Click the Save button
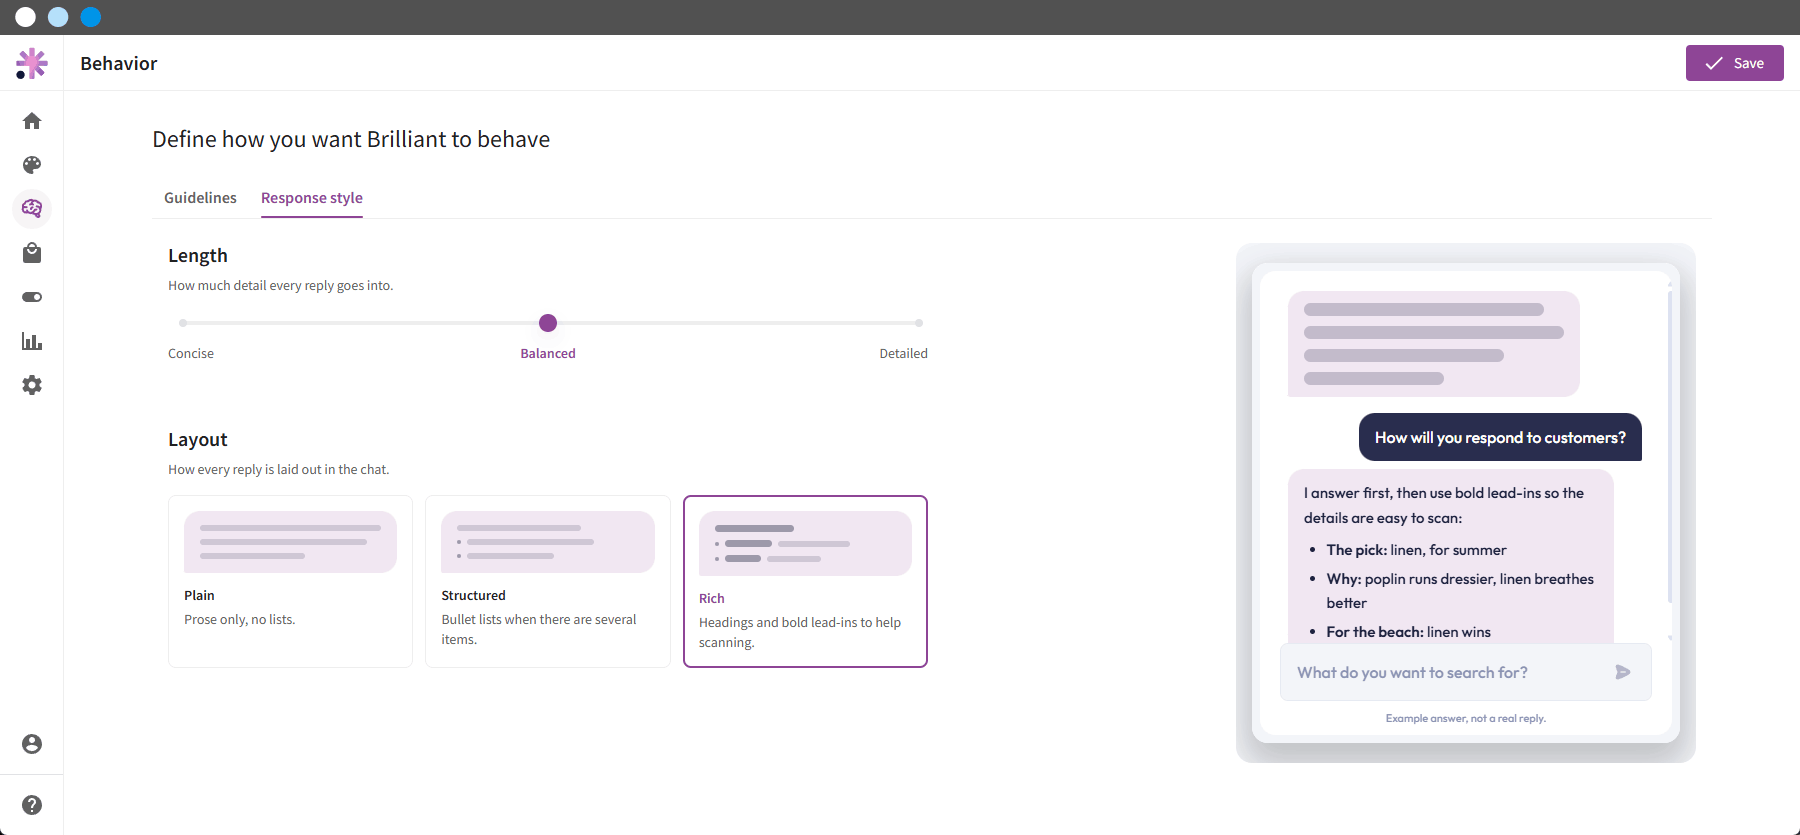 coord(1734,63)
